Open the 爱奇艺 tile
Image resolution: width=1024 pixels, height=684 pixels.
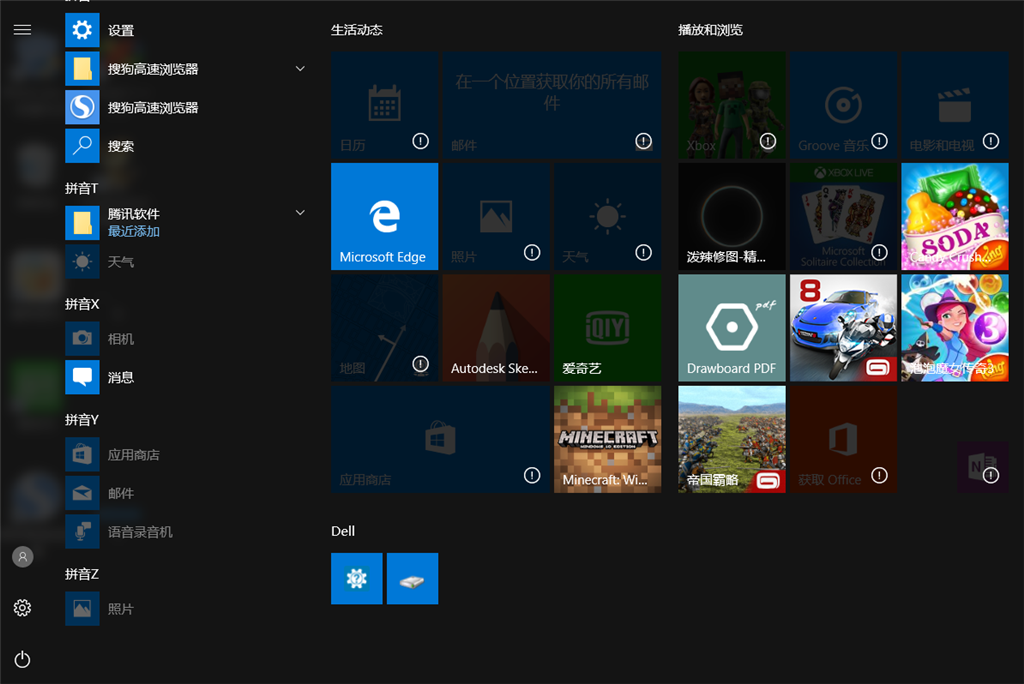point(607,328)
